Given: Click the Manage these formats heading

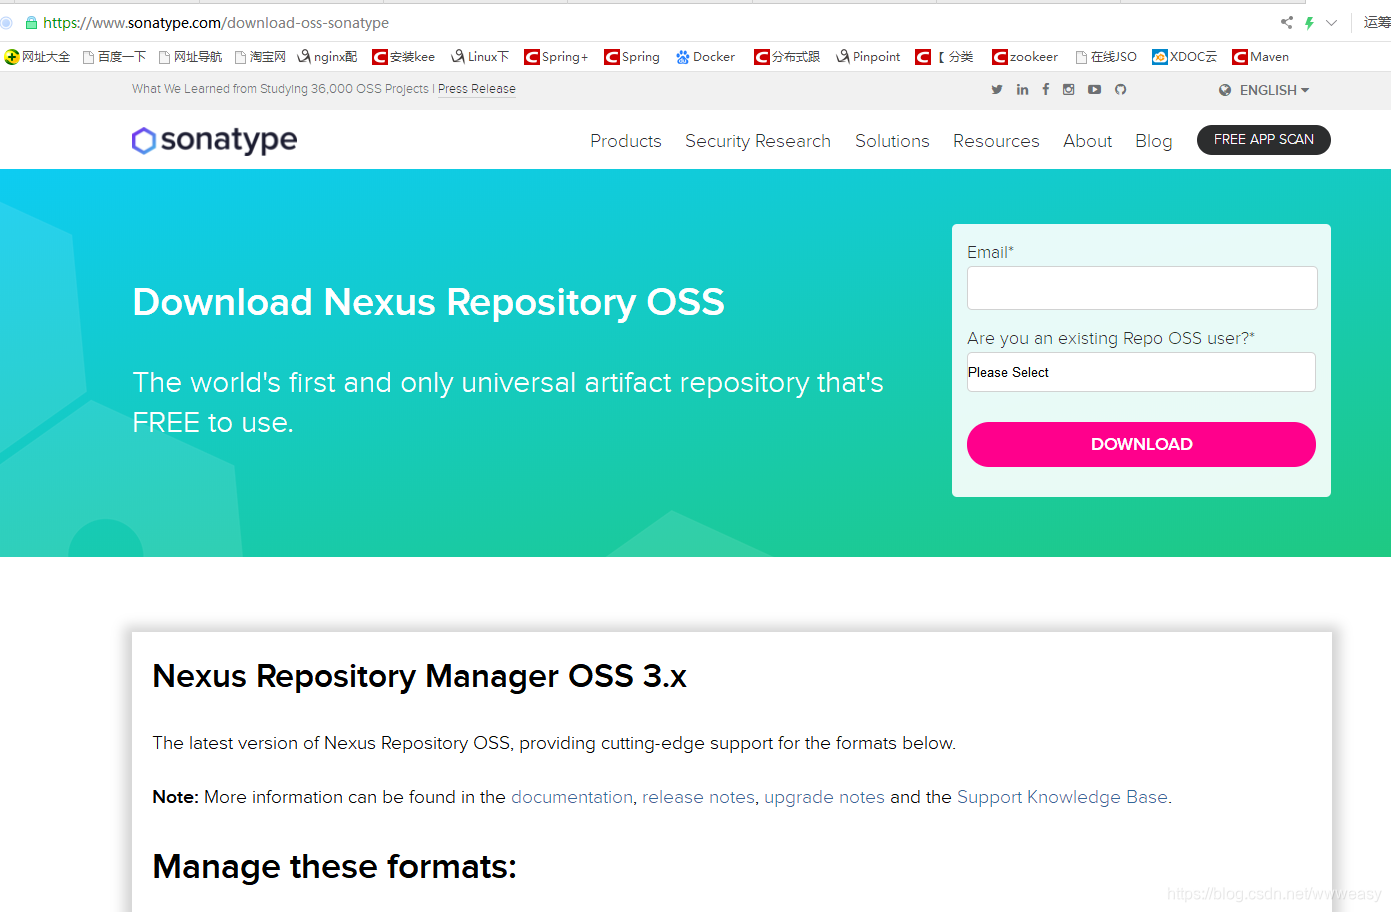Looking at the screenshot, I should [x=334, y=866].
